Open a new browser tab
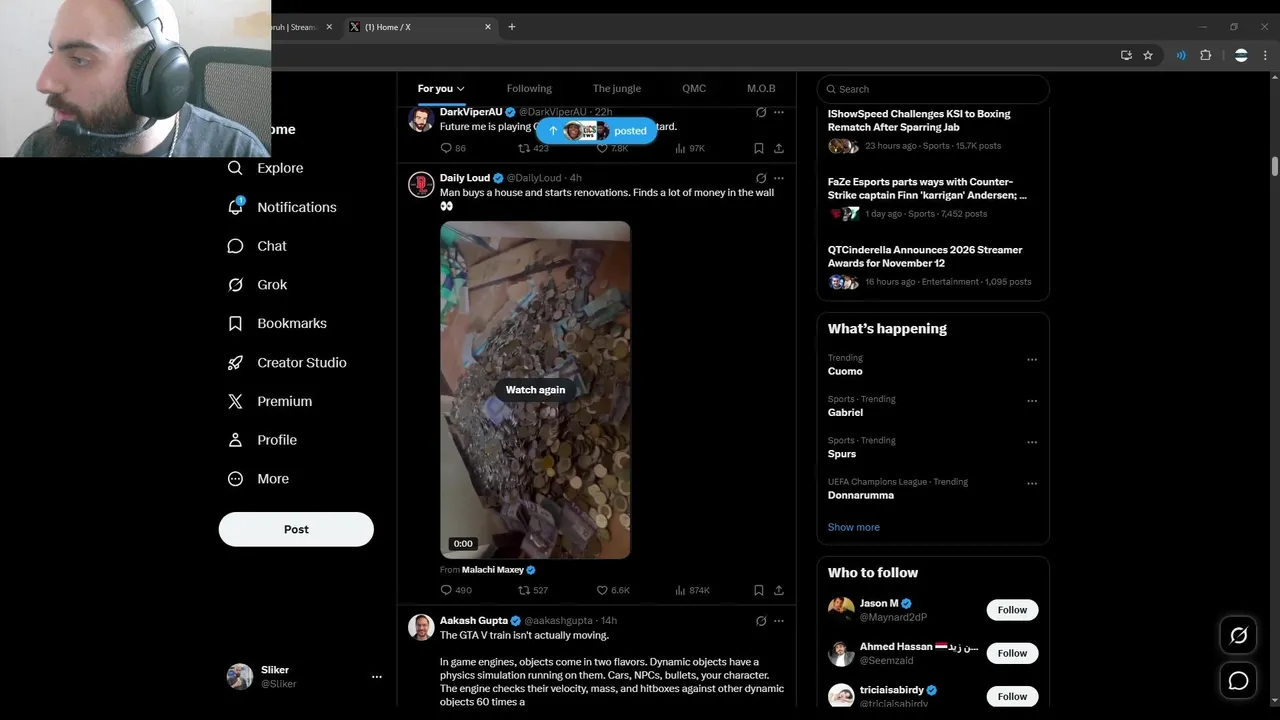The image size is (1280, 720). coord(512,27)
